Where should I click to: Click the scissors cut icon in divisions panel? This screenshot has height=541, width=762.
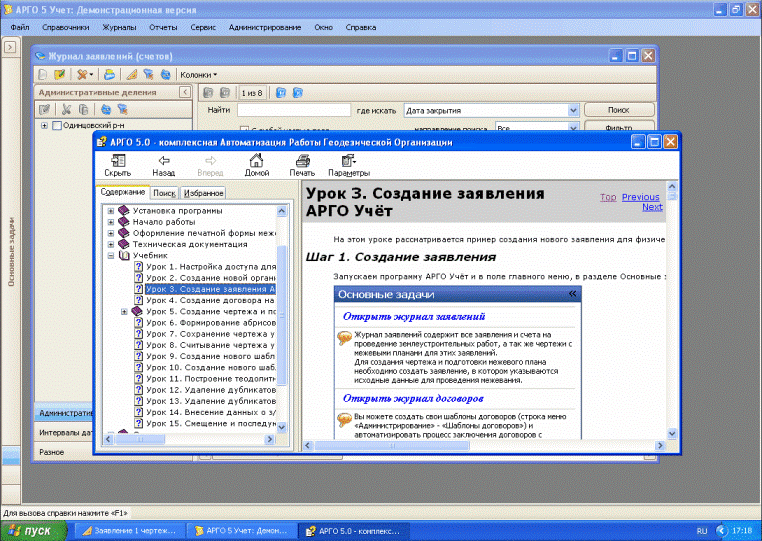coord(66,109)
